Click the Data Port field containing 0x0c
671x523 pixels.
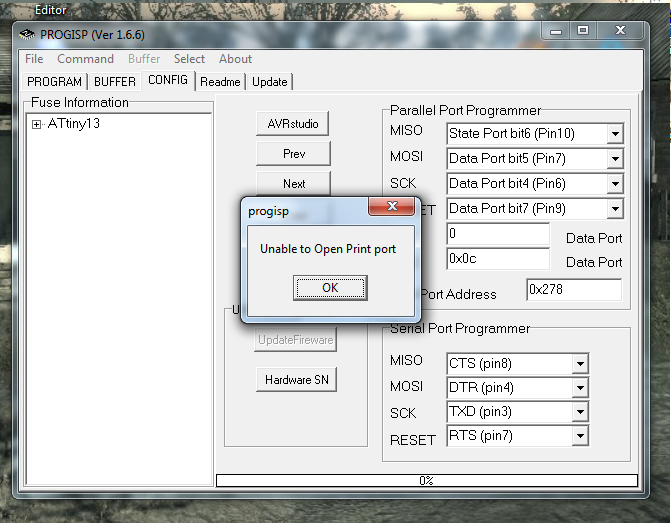coord(498,259)
